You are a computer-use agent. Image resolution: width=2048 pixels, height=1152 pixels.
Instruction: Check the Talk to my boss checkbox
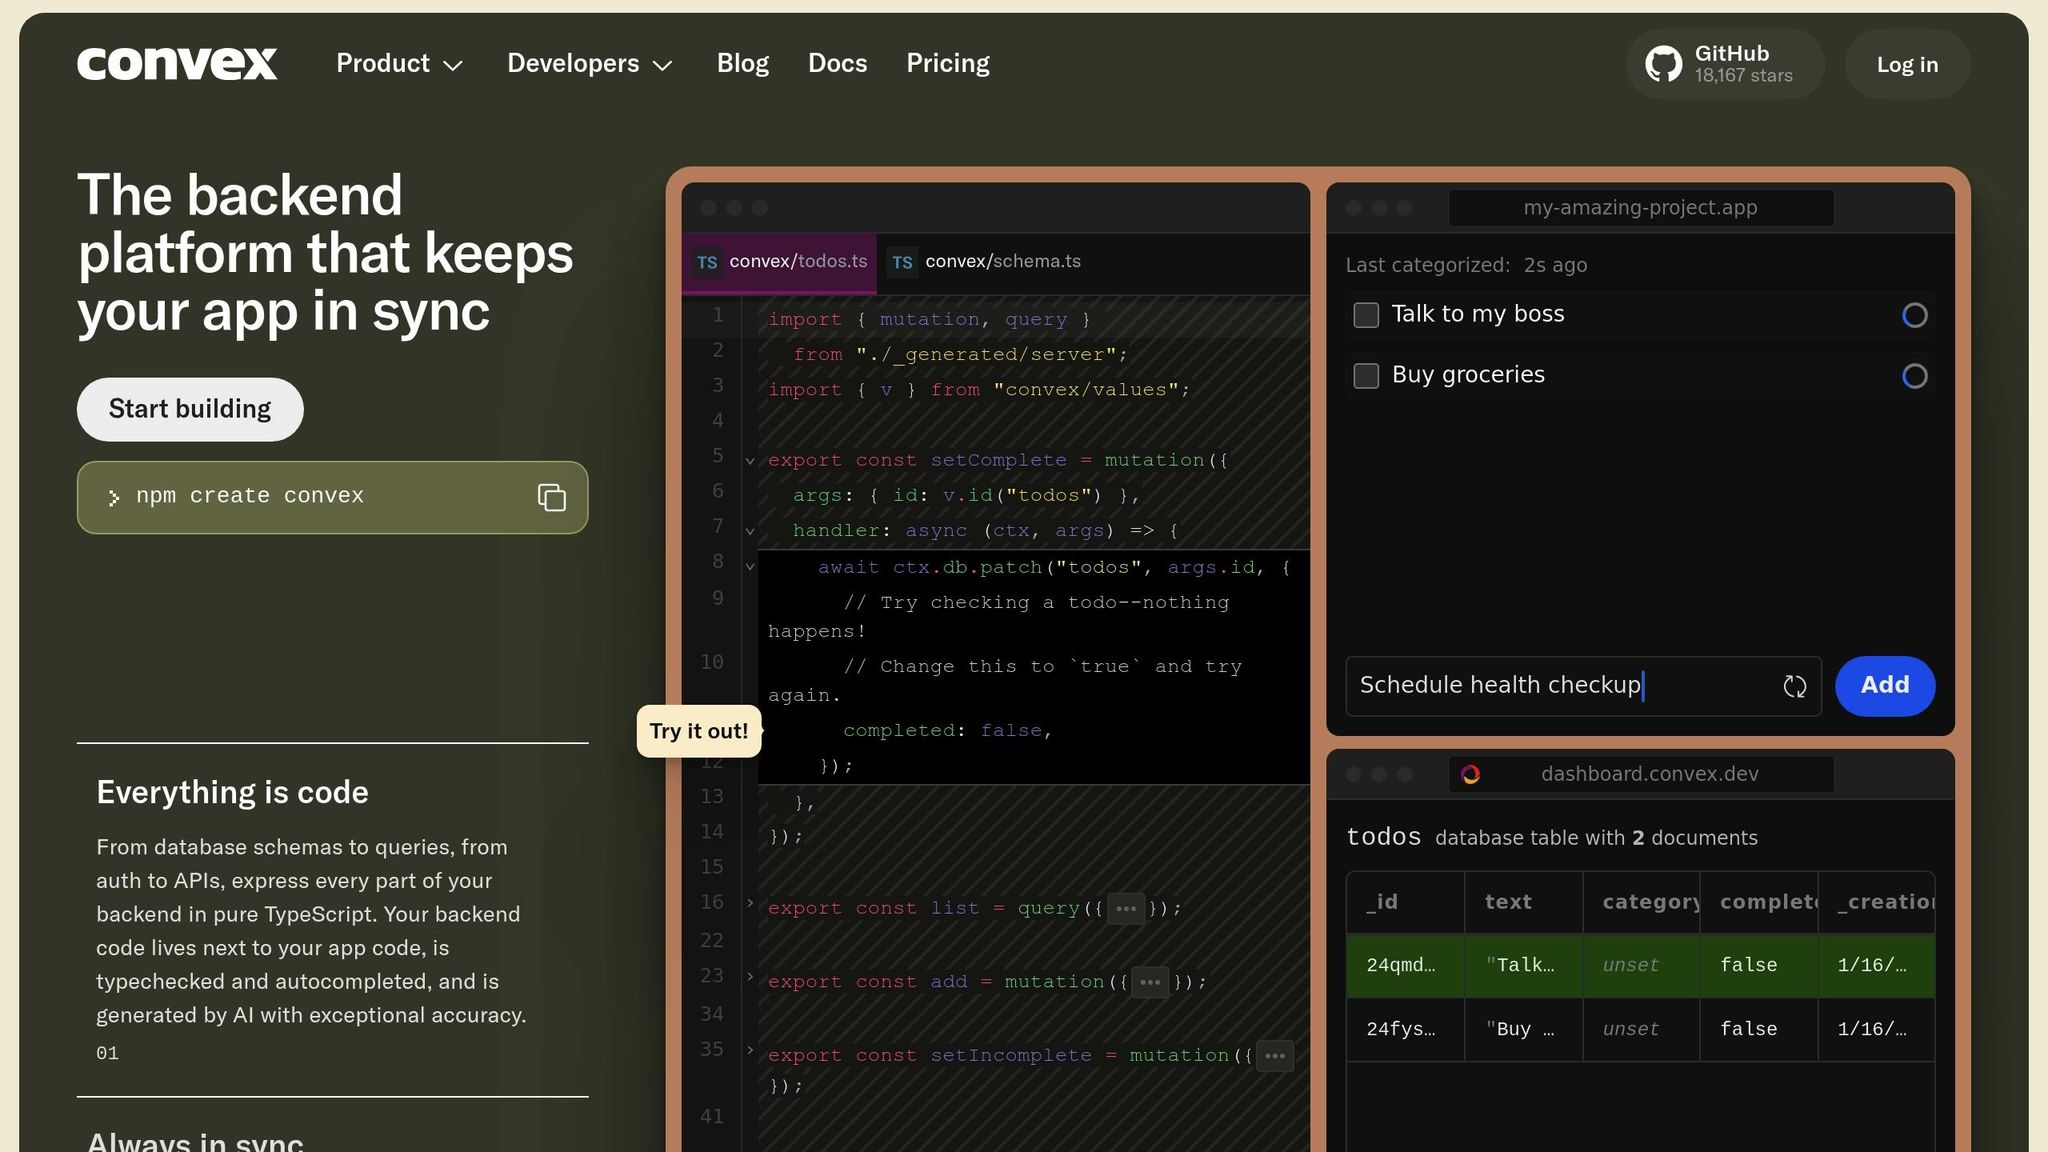tap(1366, 315)
